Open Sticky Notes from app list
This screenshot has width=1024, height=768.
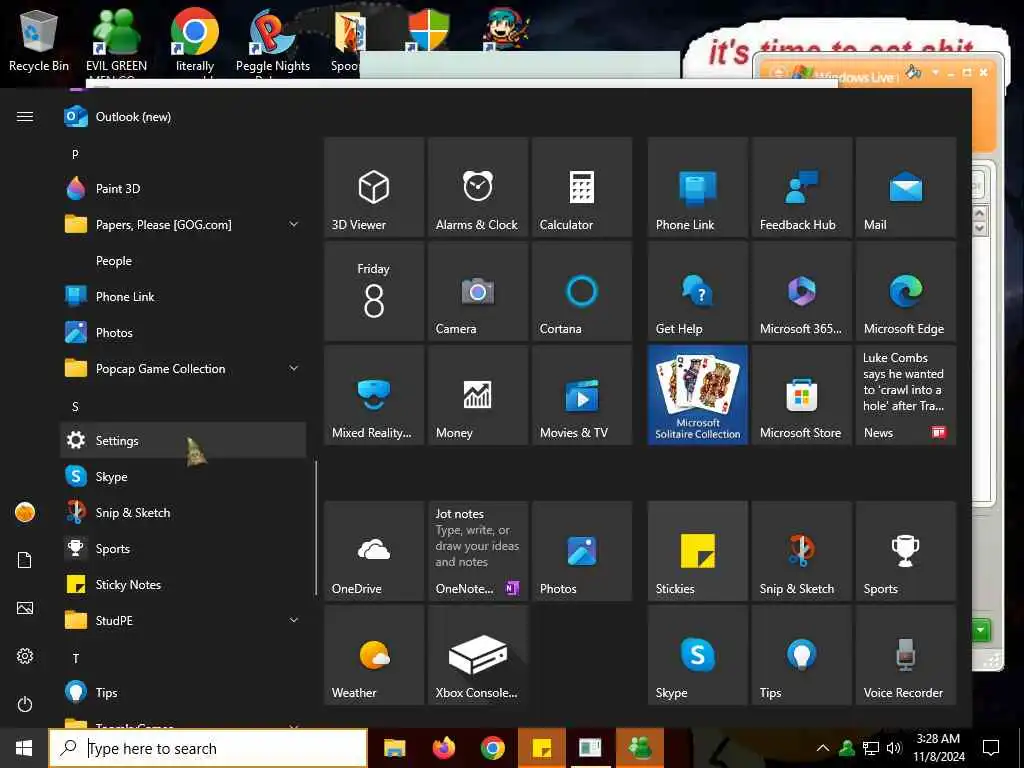click(183, 584)
